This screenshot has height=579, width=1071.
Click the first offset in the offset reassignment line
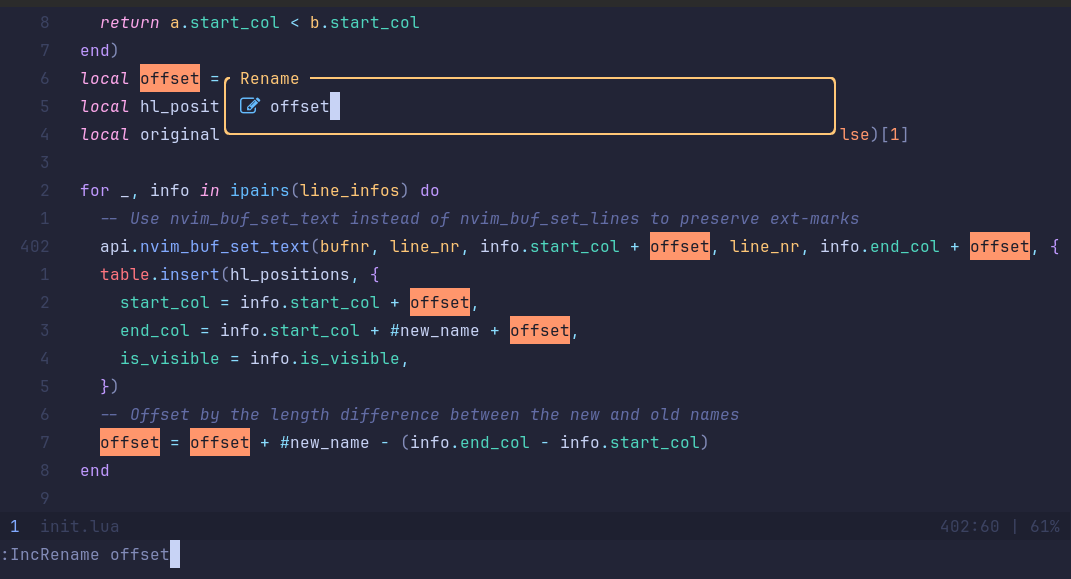tap(129, 442)
